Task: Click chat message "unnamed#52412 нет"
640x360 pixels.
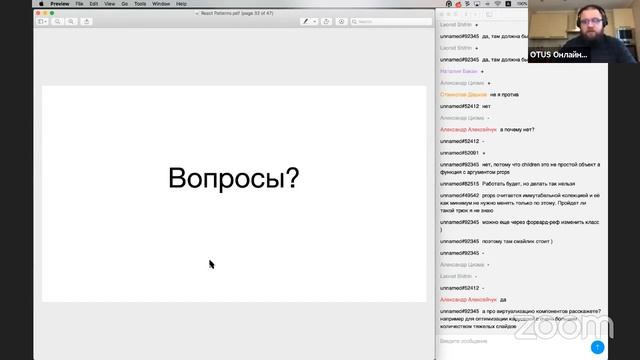Action: (465, 107)
